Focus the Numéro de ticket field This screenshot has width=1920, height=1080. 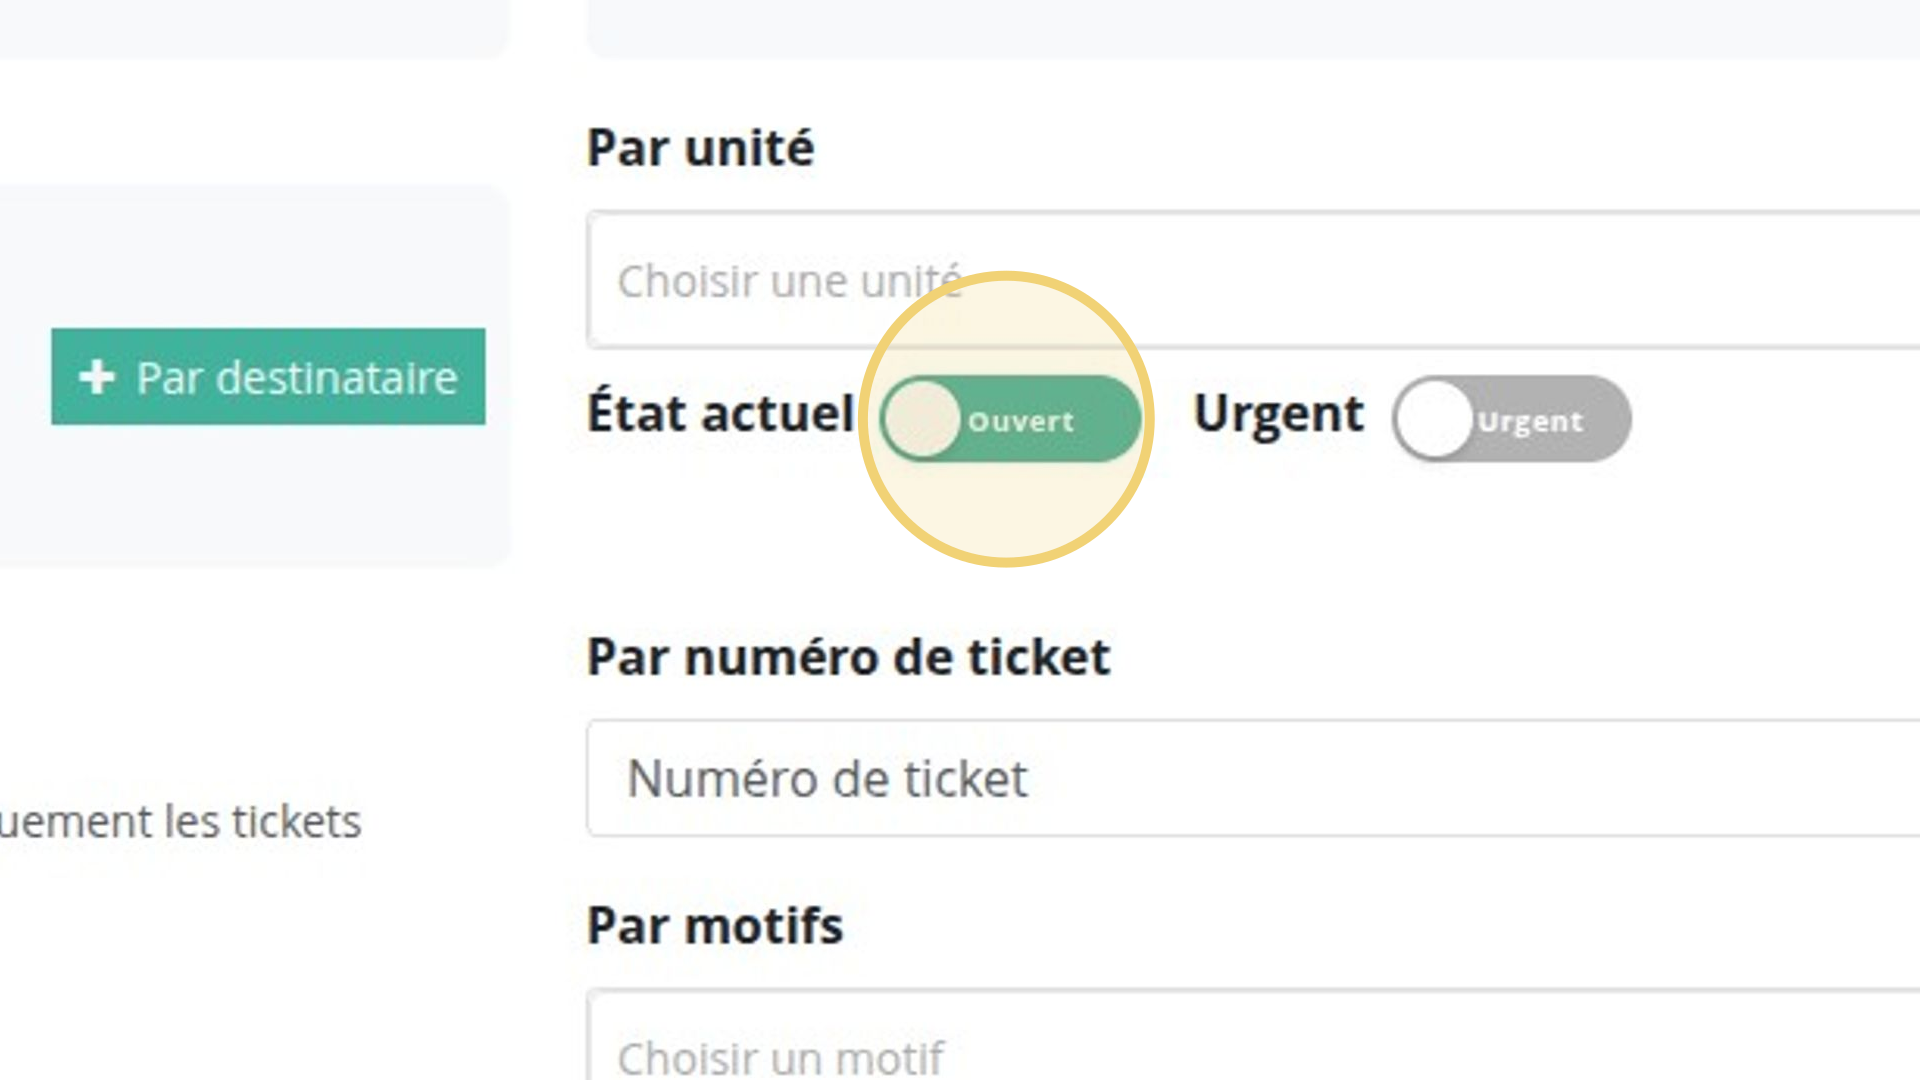(1253, 778)
